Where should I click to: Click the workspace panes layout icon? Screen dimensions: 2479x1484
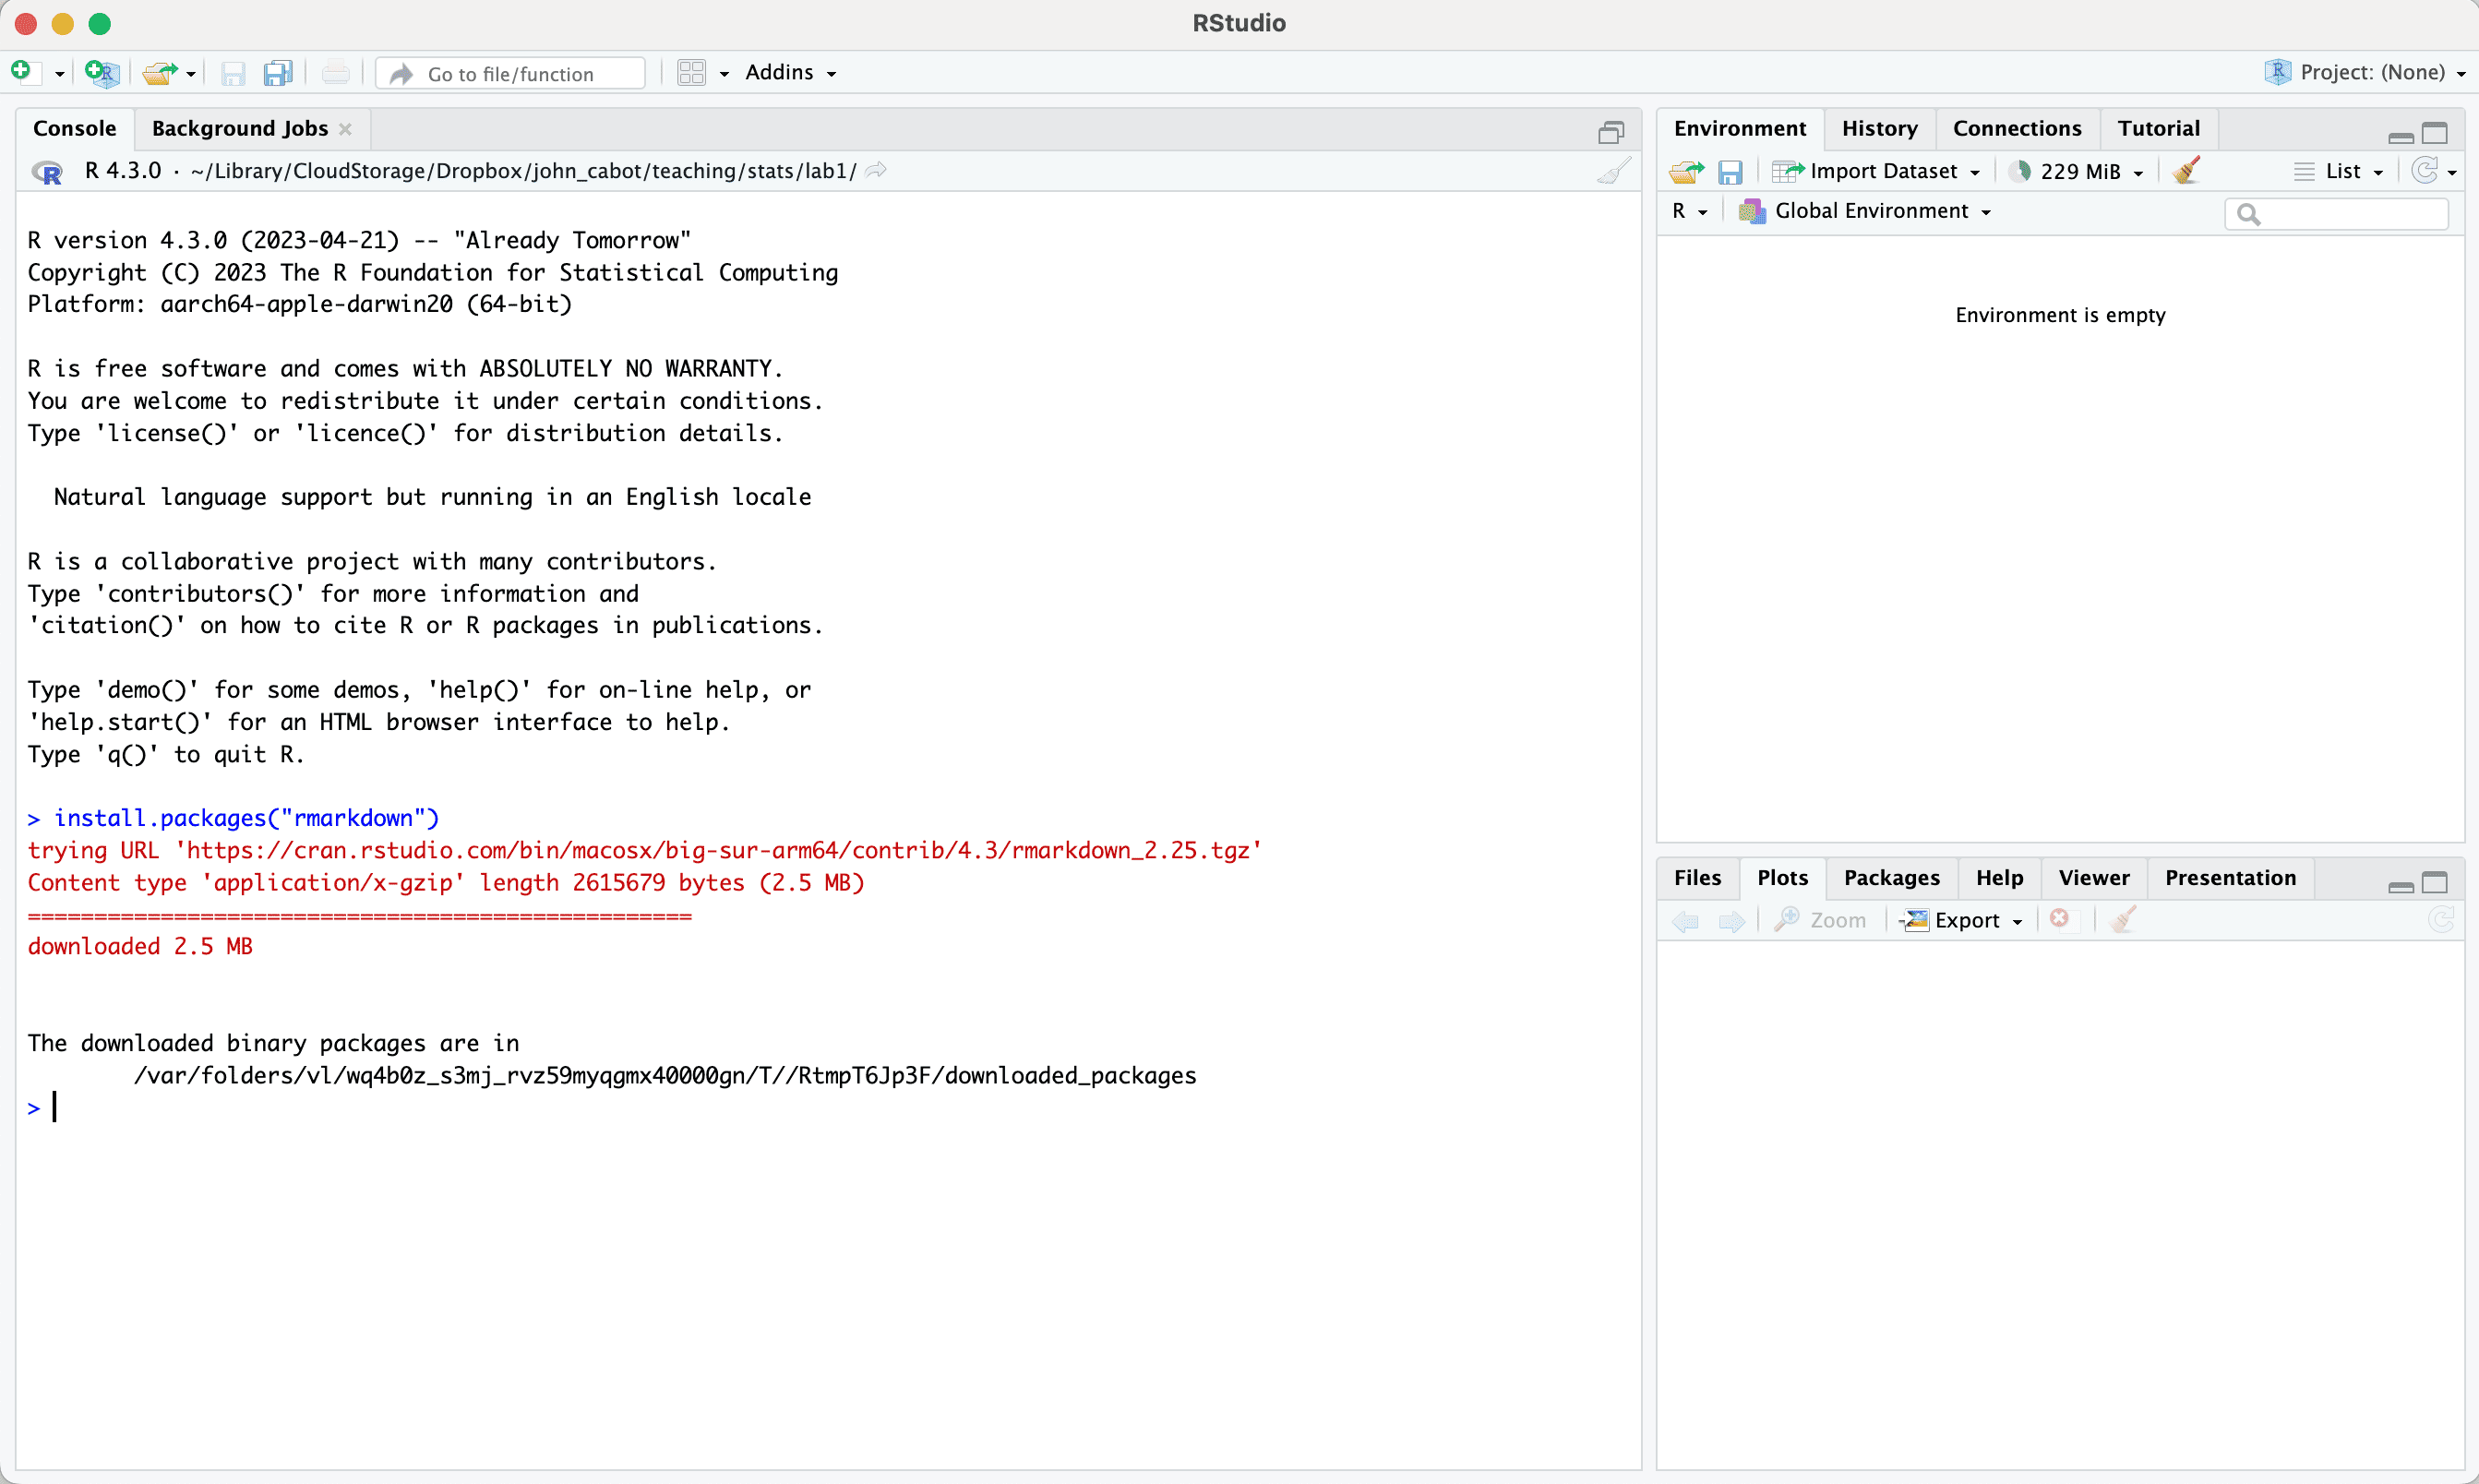point(691,72)
